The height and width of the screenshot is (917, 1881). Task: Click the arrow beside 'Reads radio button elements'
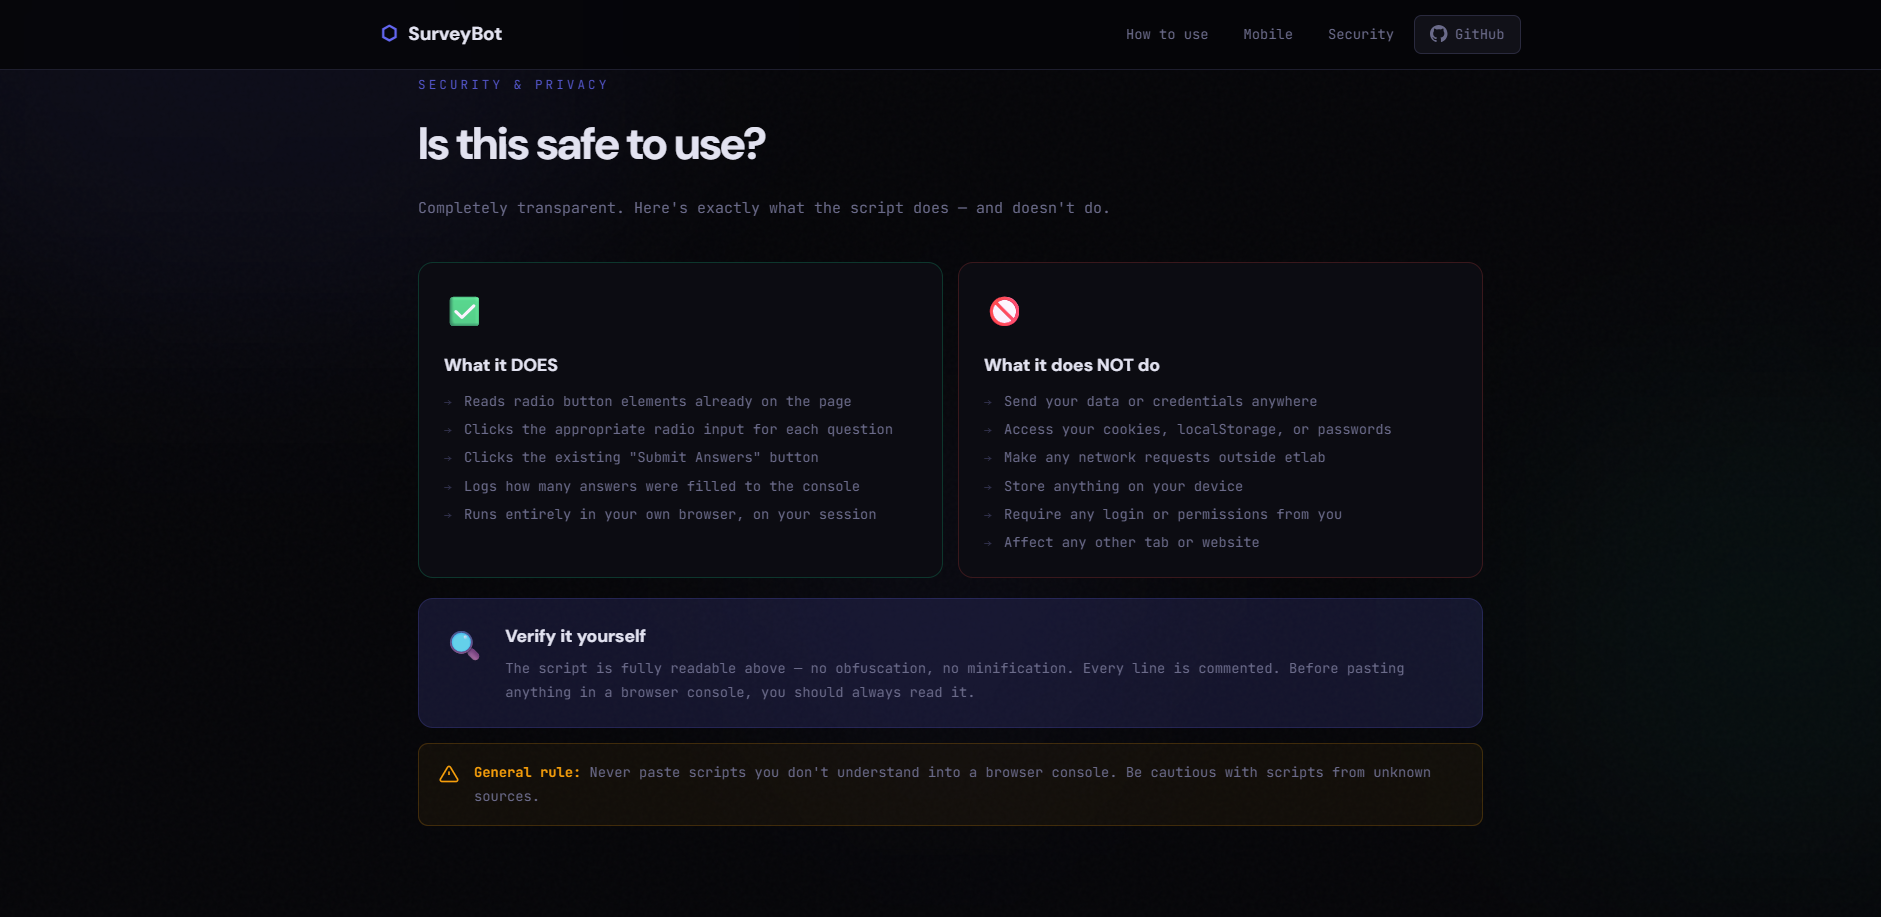click(x=447, y=402)
